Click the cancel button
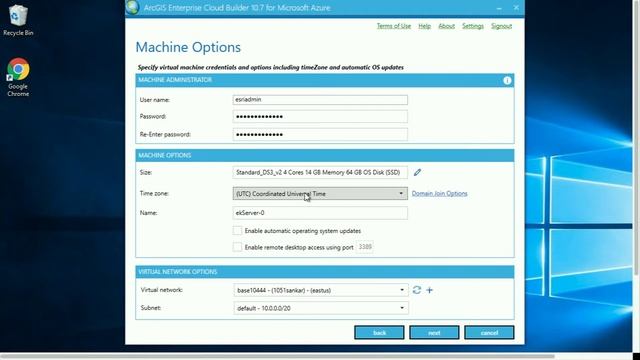The width and height of the screenshot is (640, 360). point(489,333)
